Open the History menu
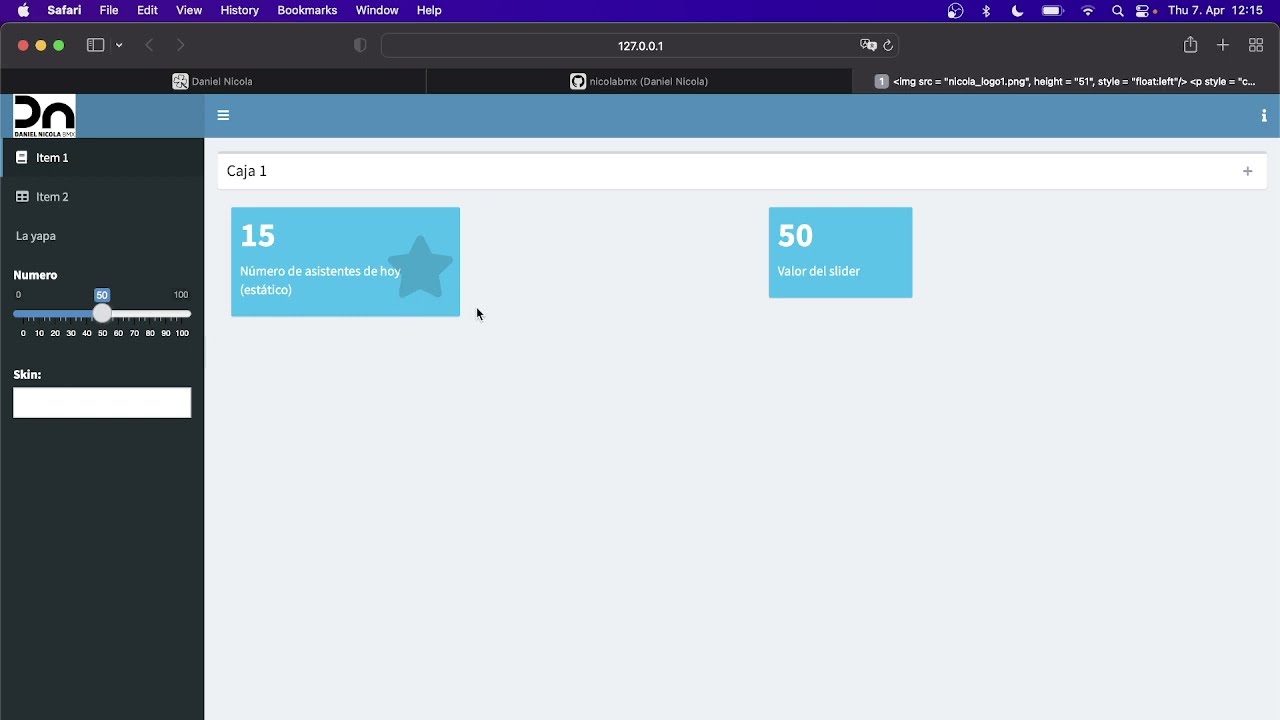The width and height of the screenshot is (1280, 720). coord(239,10)
